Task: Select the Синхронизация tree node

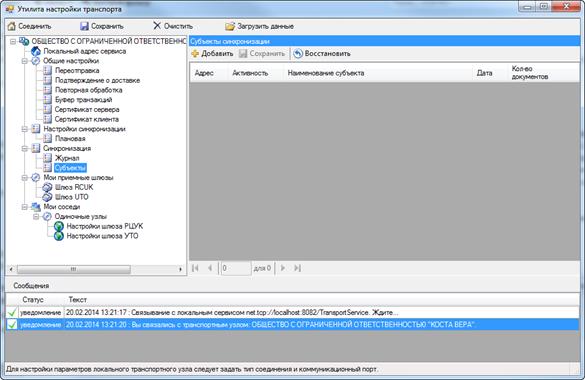Action: [x=67, y=148]
